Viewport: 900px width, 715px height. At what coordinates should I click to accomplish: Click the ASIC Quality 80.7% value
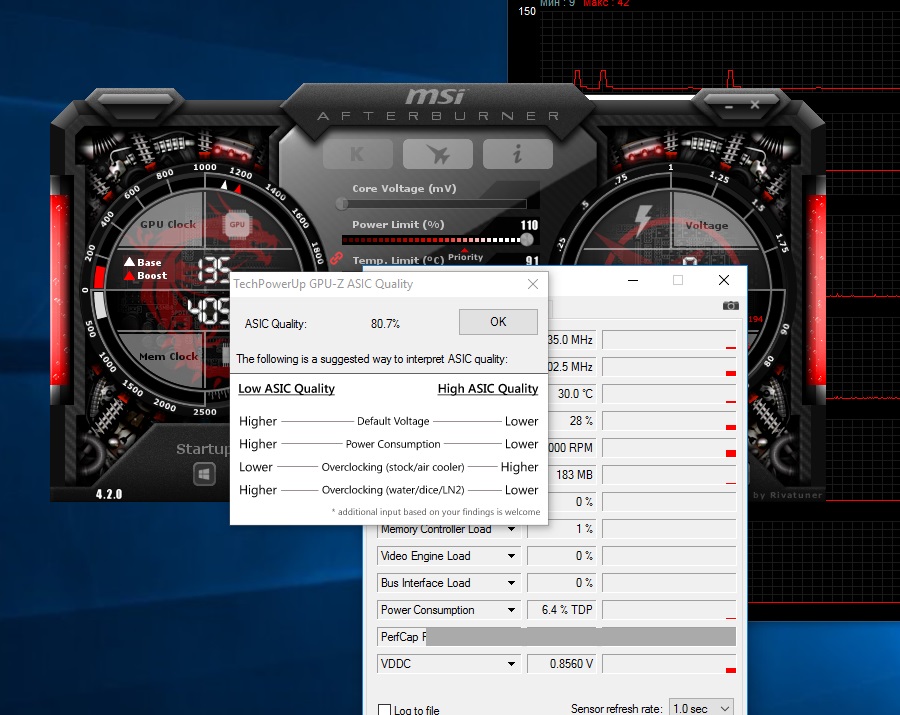pos(385,324)
